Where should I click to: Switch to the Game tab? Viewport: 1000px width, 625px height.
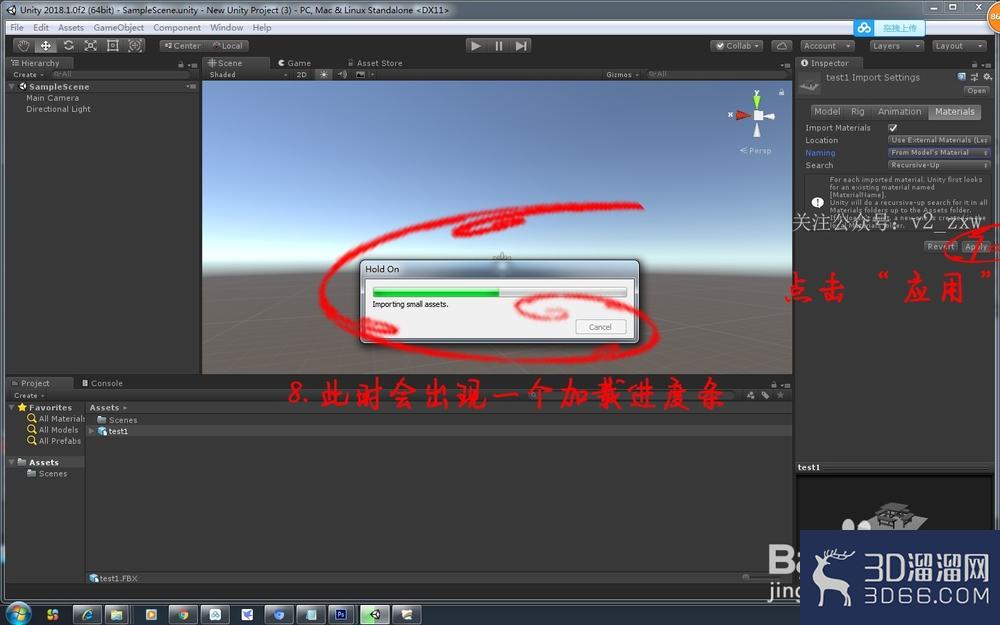294,63
